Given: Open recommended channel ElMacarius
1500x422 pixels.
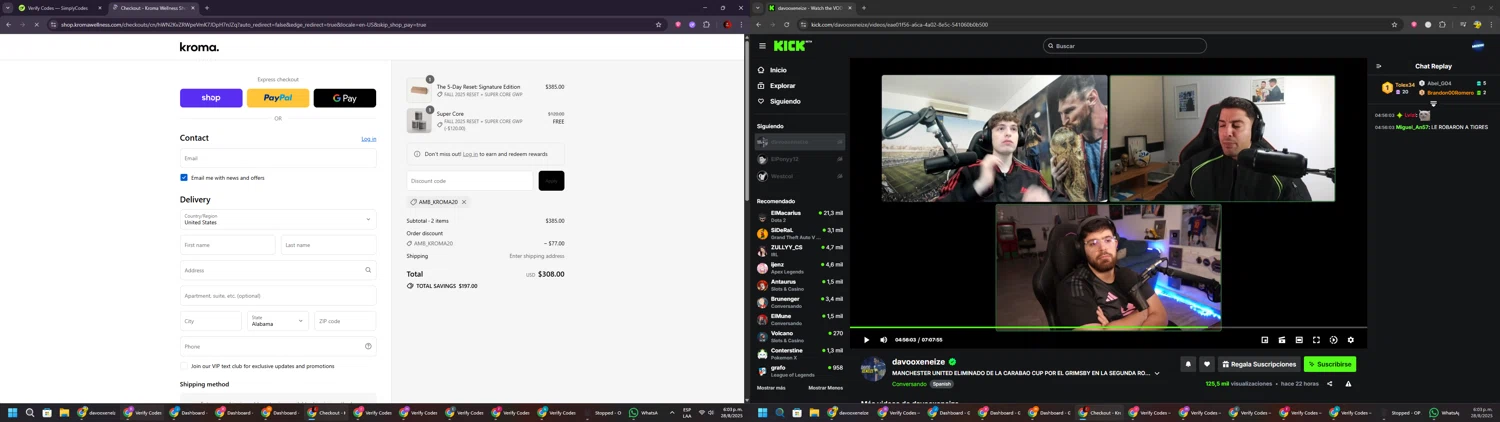Looking at the screenshot, I should pos(800,216).
